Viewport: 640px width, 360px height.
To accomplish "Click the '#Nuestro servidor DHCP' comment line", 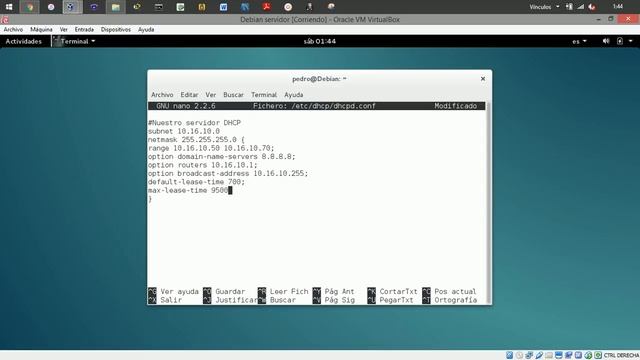I will coord(194,122).
